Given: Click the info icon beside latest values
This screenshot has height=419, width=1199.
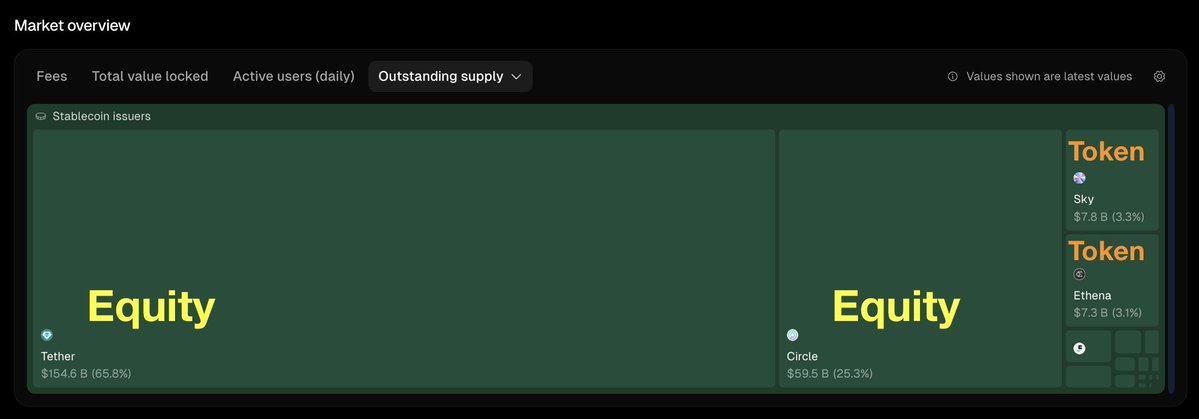Looking at the screenshot, I should click(952, 76).
